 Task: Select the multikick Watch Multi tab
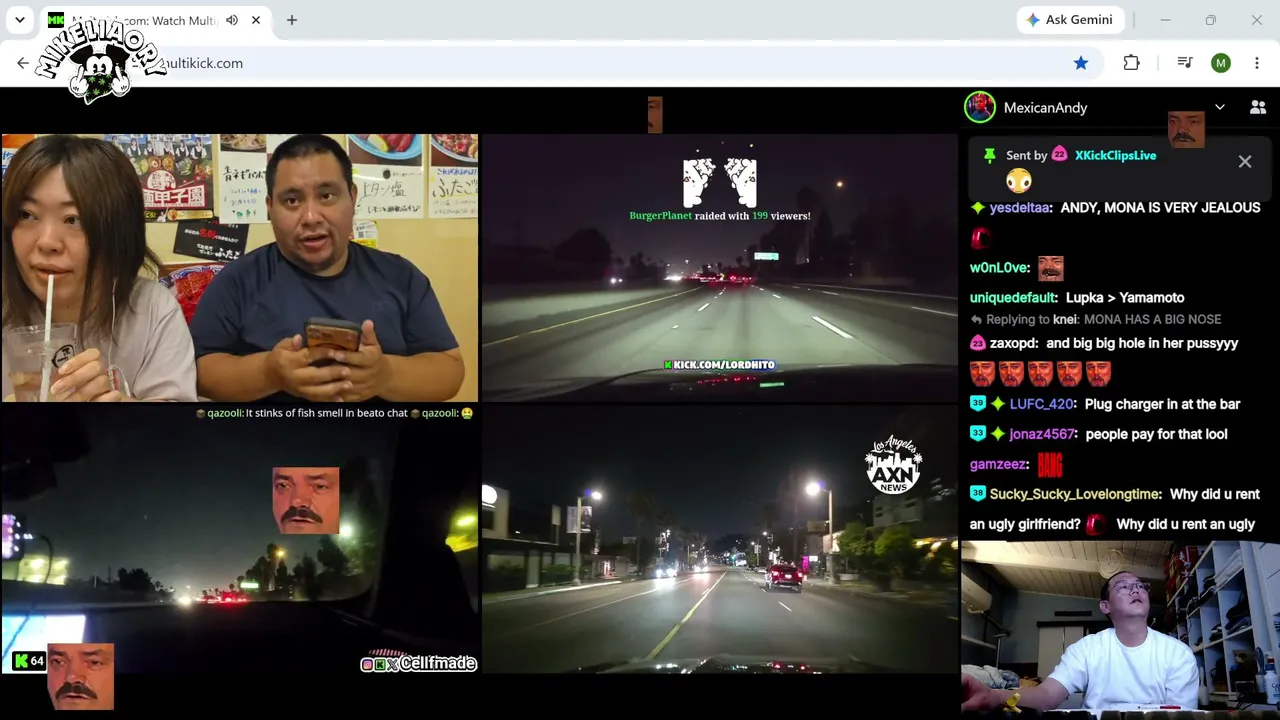(155, 20)
